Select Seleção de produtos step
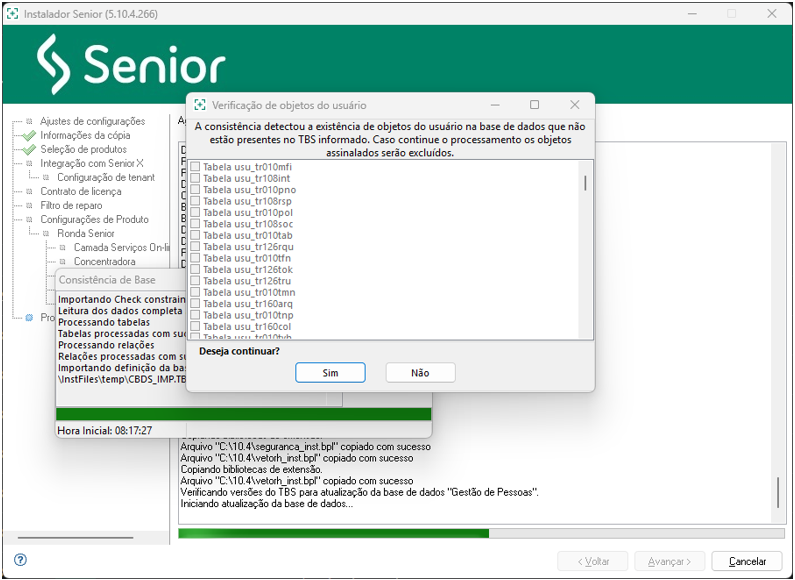The image size is (795, 580). (x=84, y=150)
